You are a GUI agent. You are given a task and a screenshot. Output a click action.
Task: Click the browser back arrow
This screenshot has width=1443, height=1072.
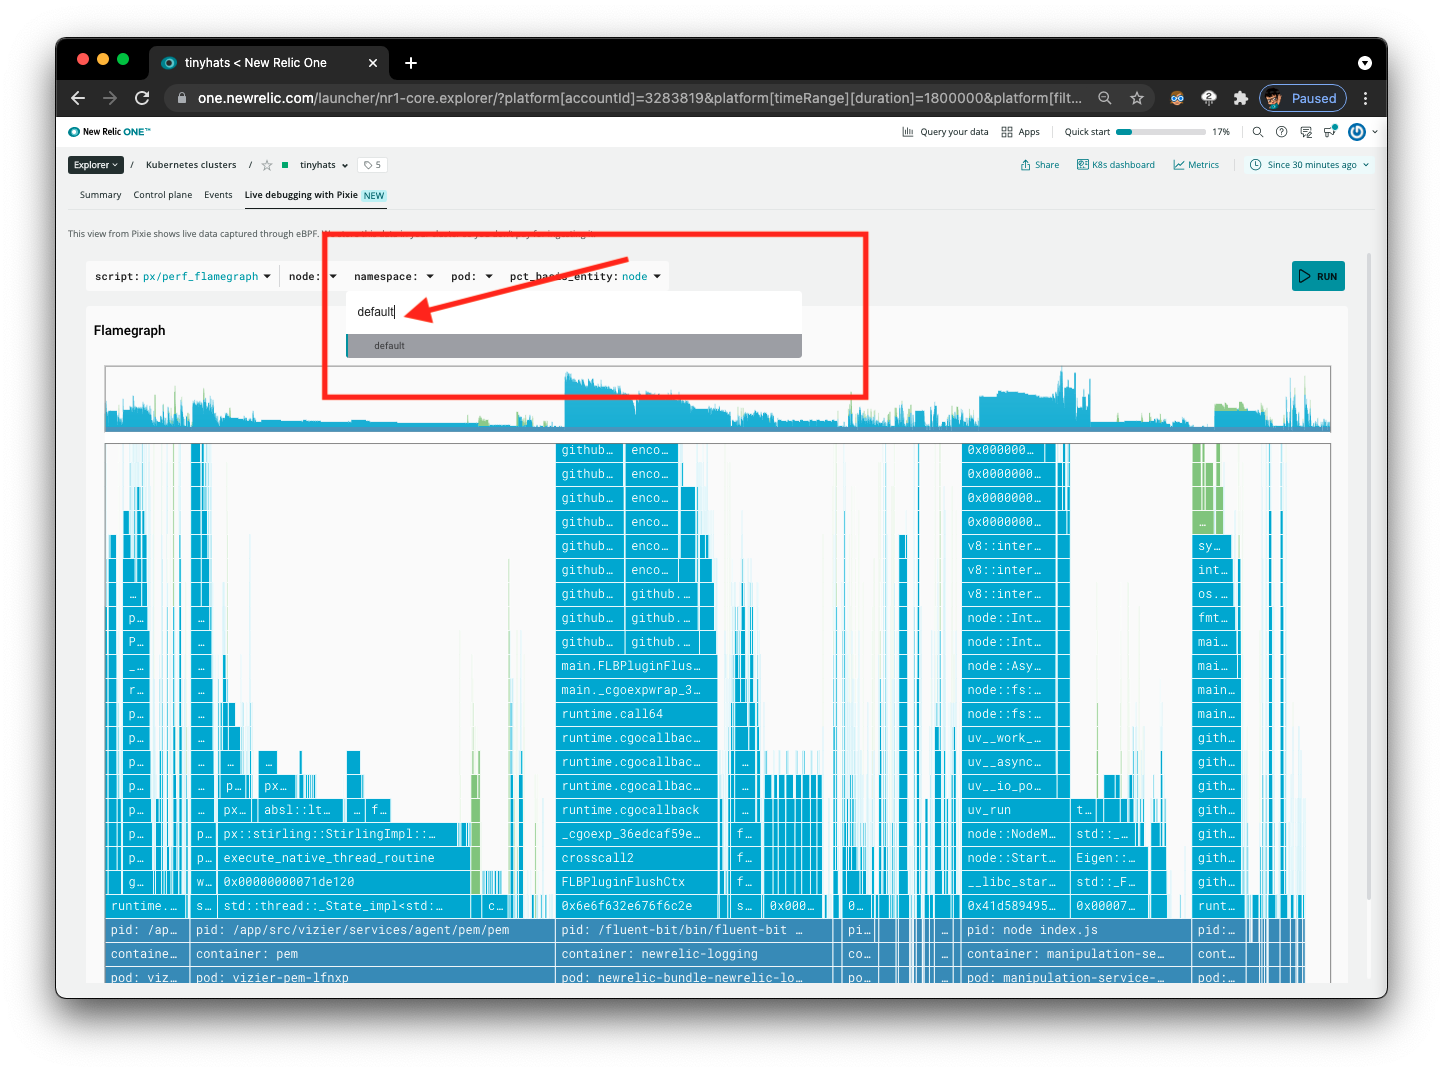click(78, 98)
